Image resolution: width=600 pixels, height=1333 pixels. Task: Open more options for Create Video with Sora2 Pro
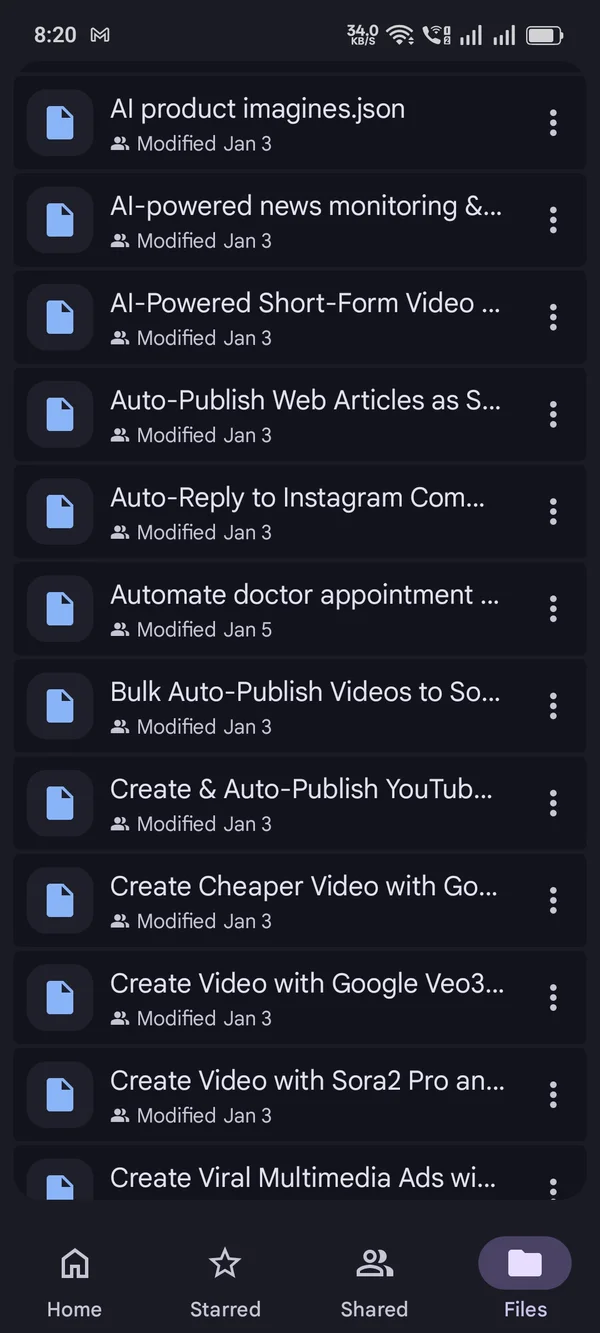553,1094
